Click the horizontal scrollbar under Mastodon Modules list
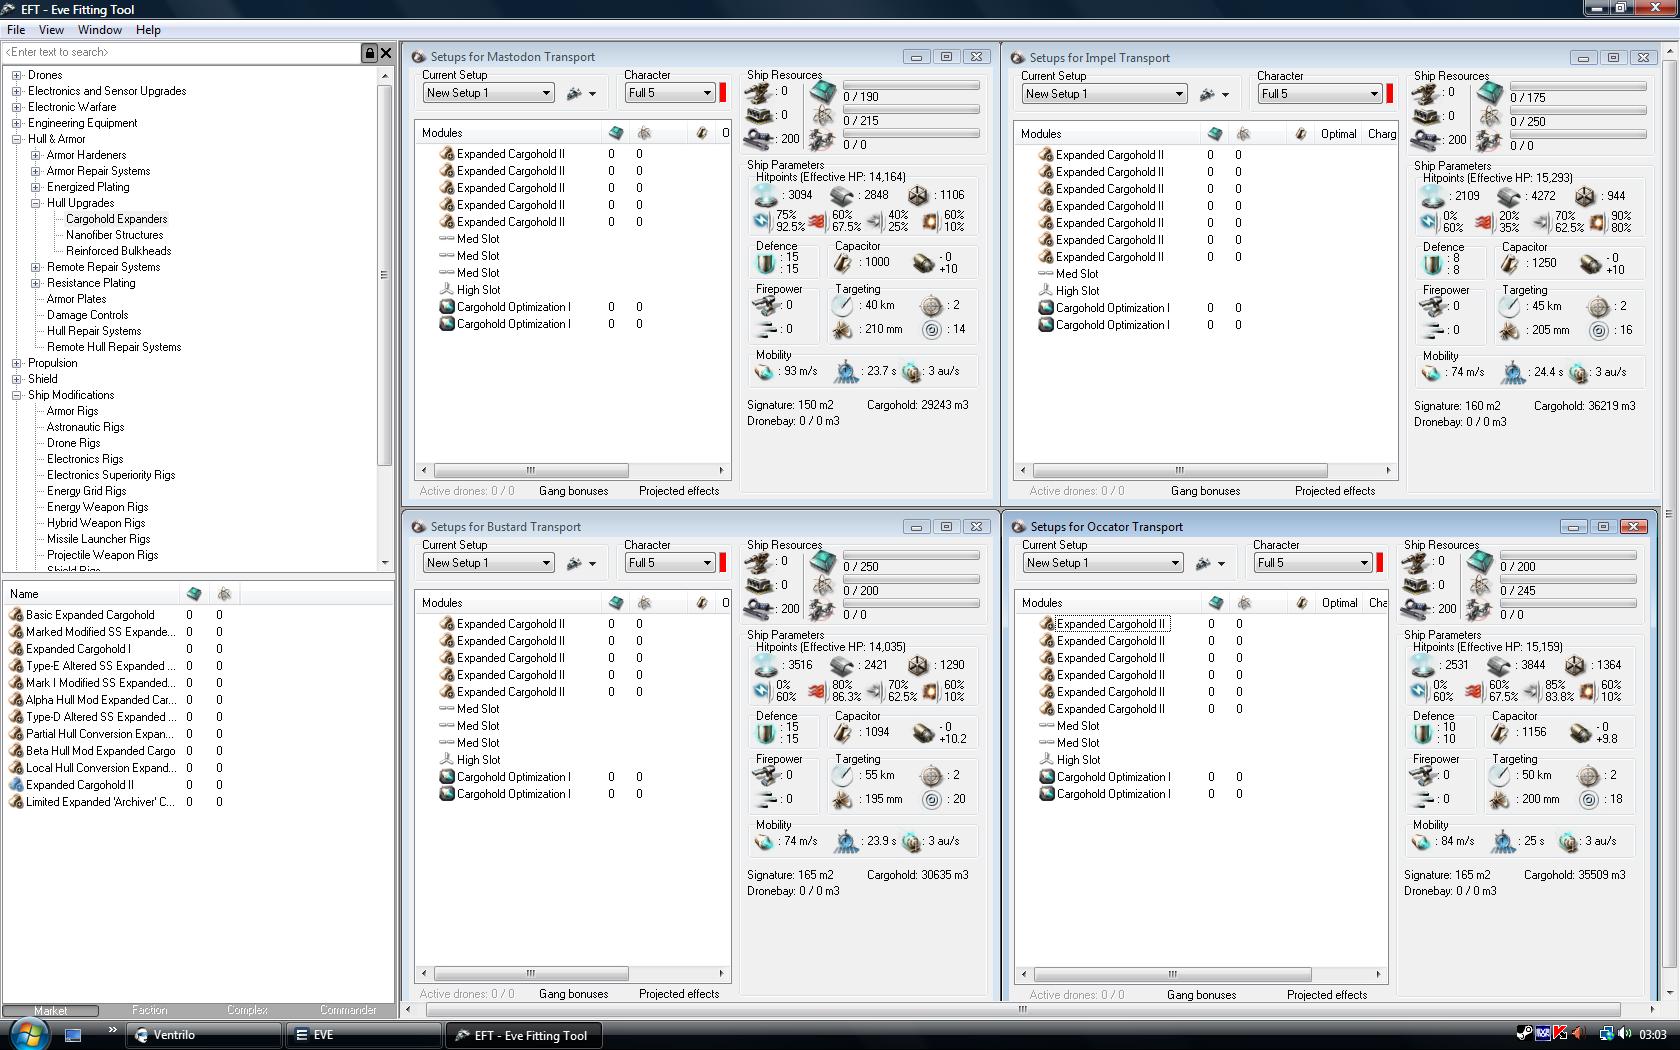 pyautogui.click(x=573, y=470)
